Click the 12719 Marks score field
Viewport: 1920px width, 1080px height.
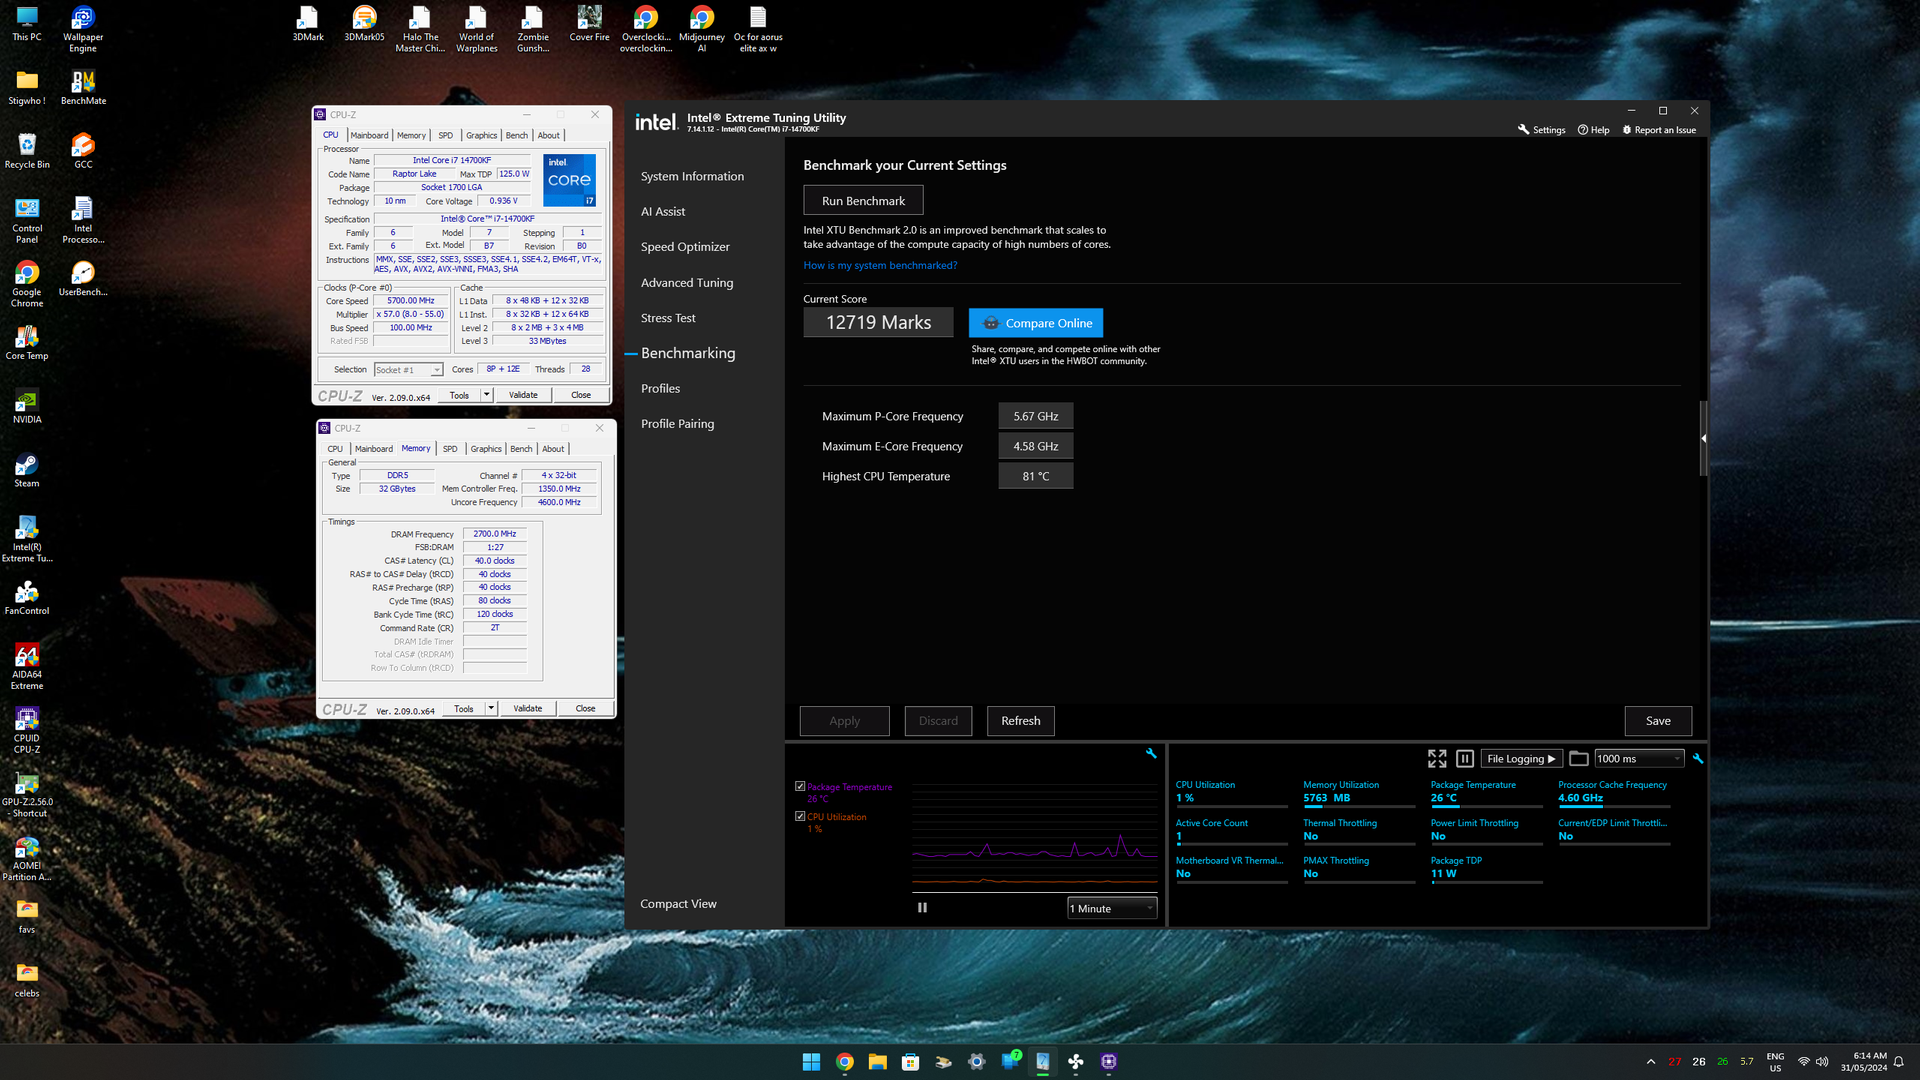click(878, 323)
